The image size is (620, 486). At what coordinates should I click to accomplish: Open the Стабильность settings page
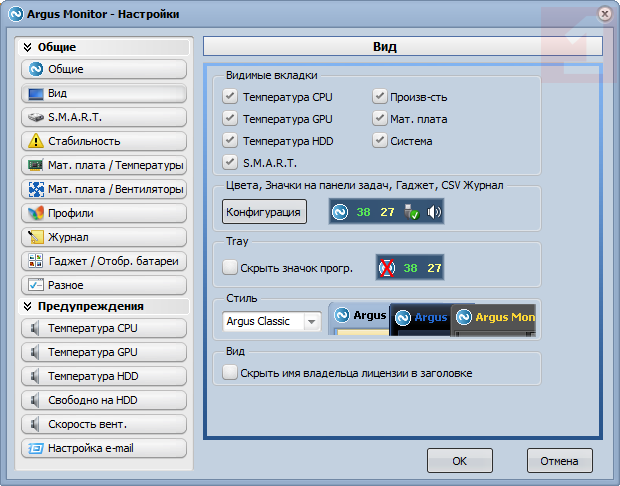104,141
